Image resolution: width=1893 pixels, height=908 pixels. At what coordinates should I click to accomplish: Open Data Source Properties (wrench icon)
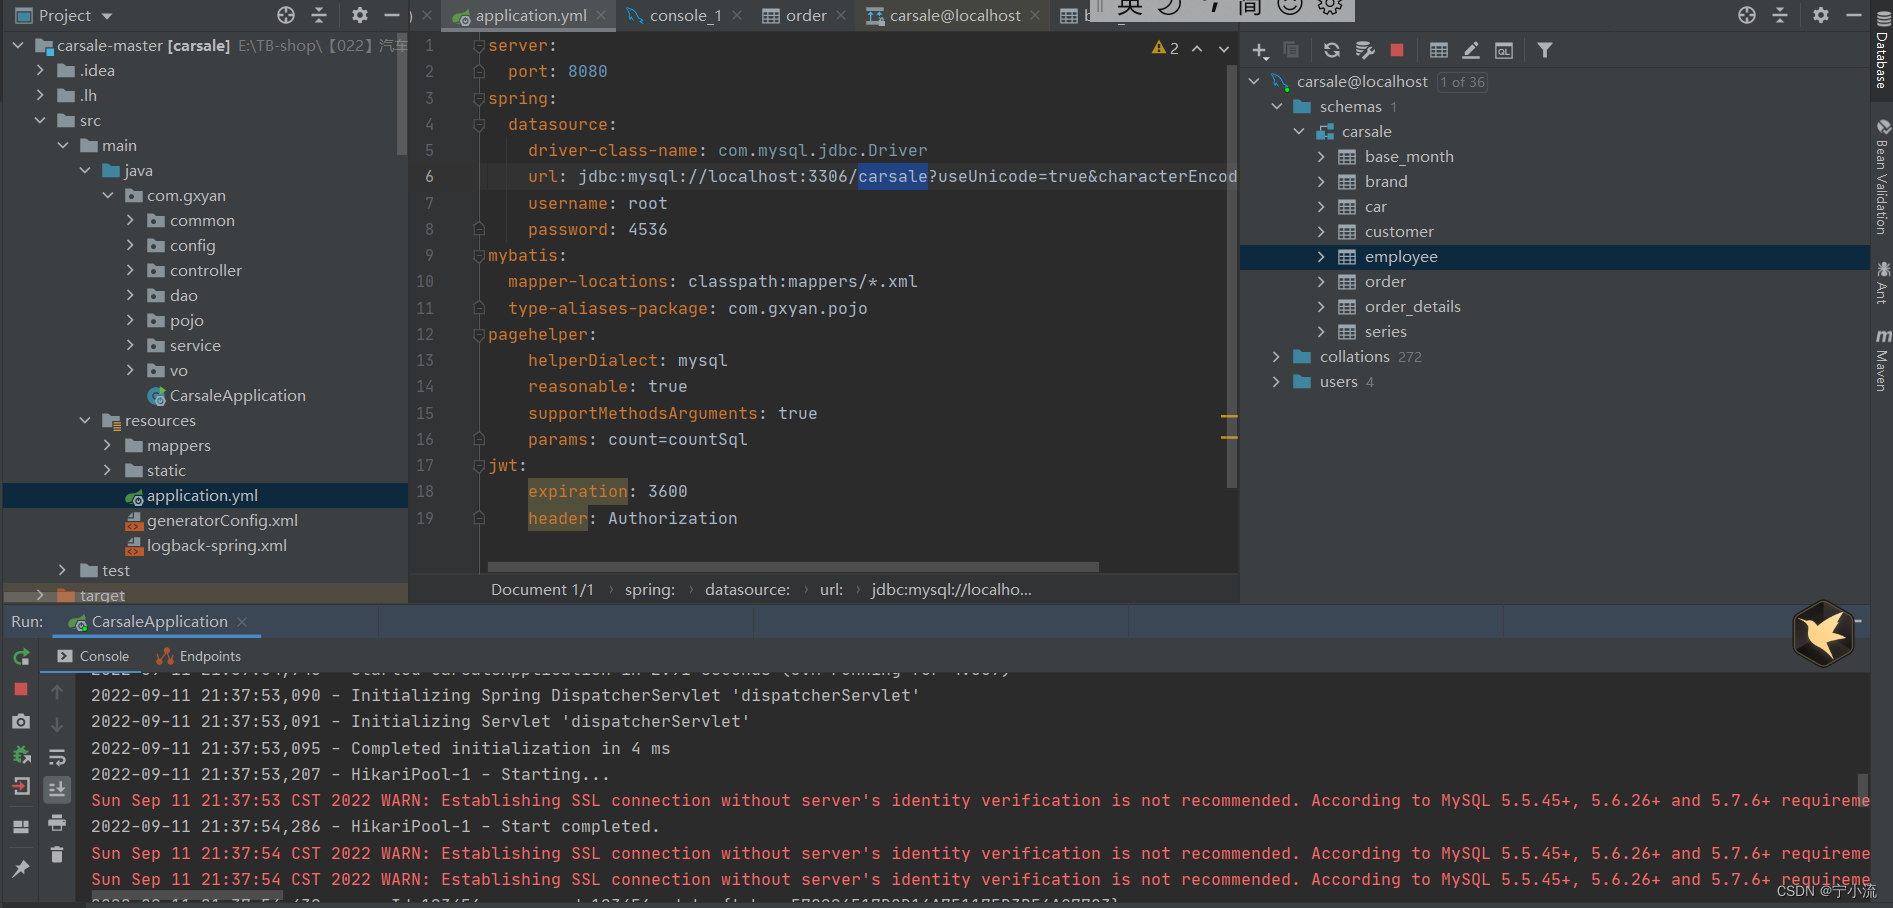(1365, 50)
